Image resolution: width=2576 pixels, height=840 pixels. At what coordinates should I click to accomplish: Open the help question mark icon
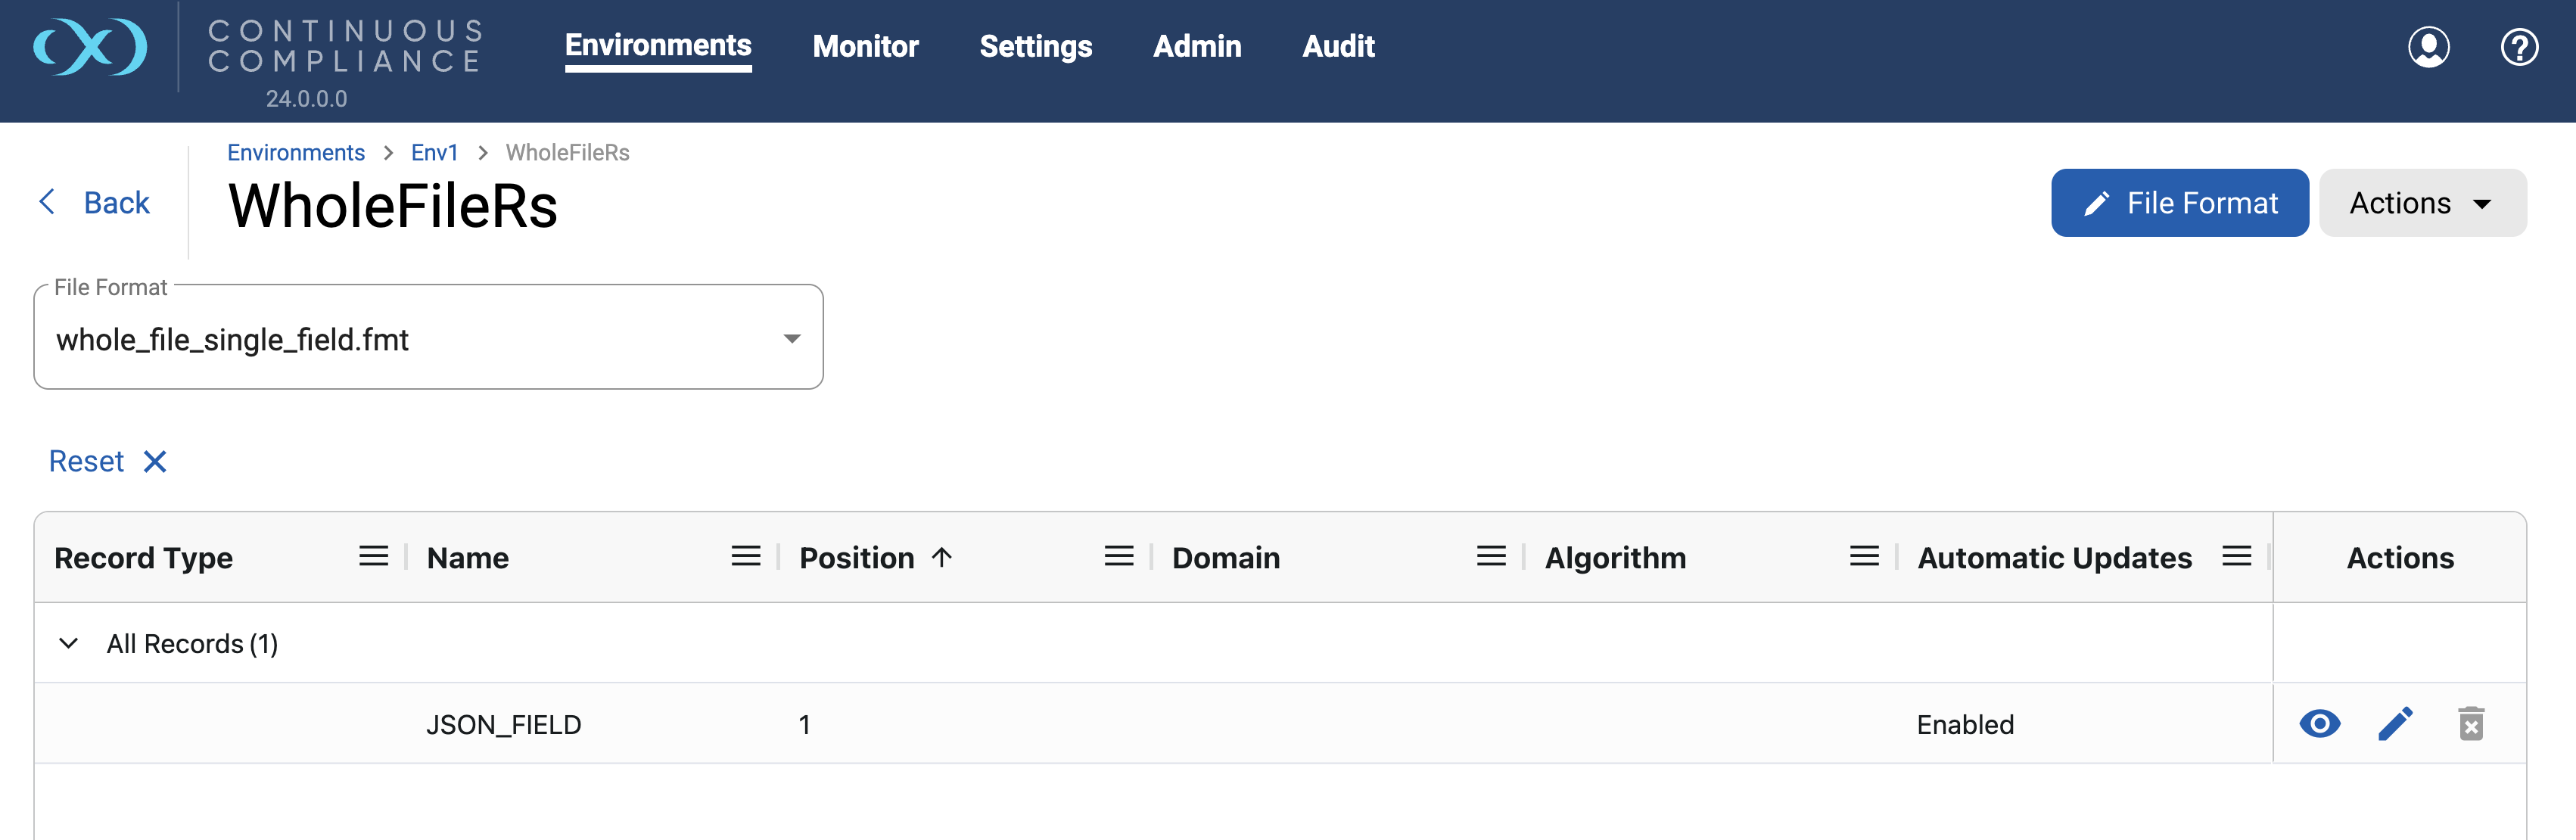coord(2518,47)
